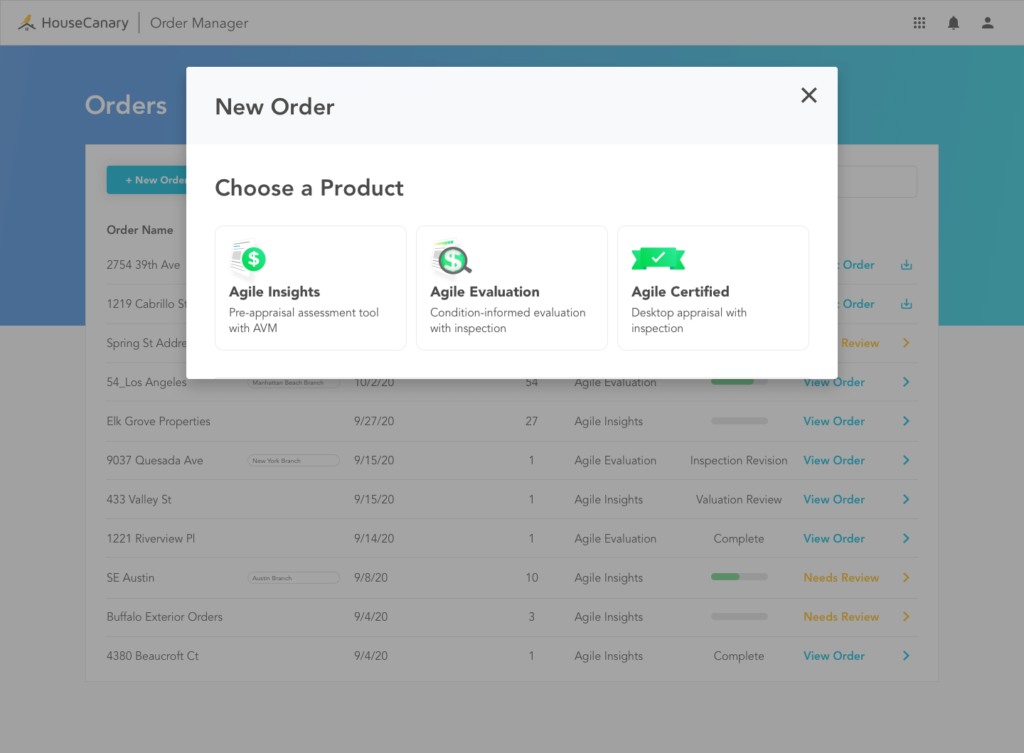This screenshot has width=1024, height=753.
Task: Click the Agile Insights dollar icon
Action: pos(249,258)
